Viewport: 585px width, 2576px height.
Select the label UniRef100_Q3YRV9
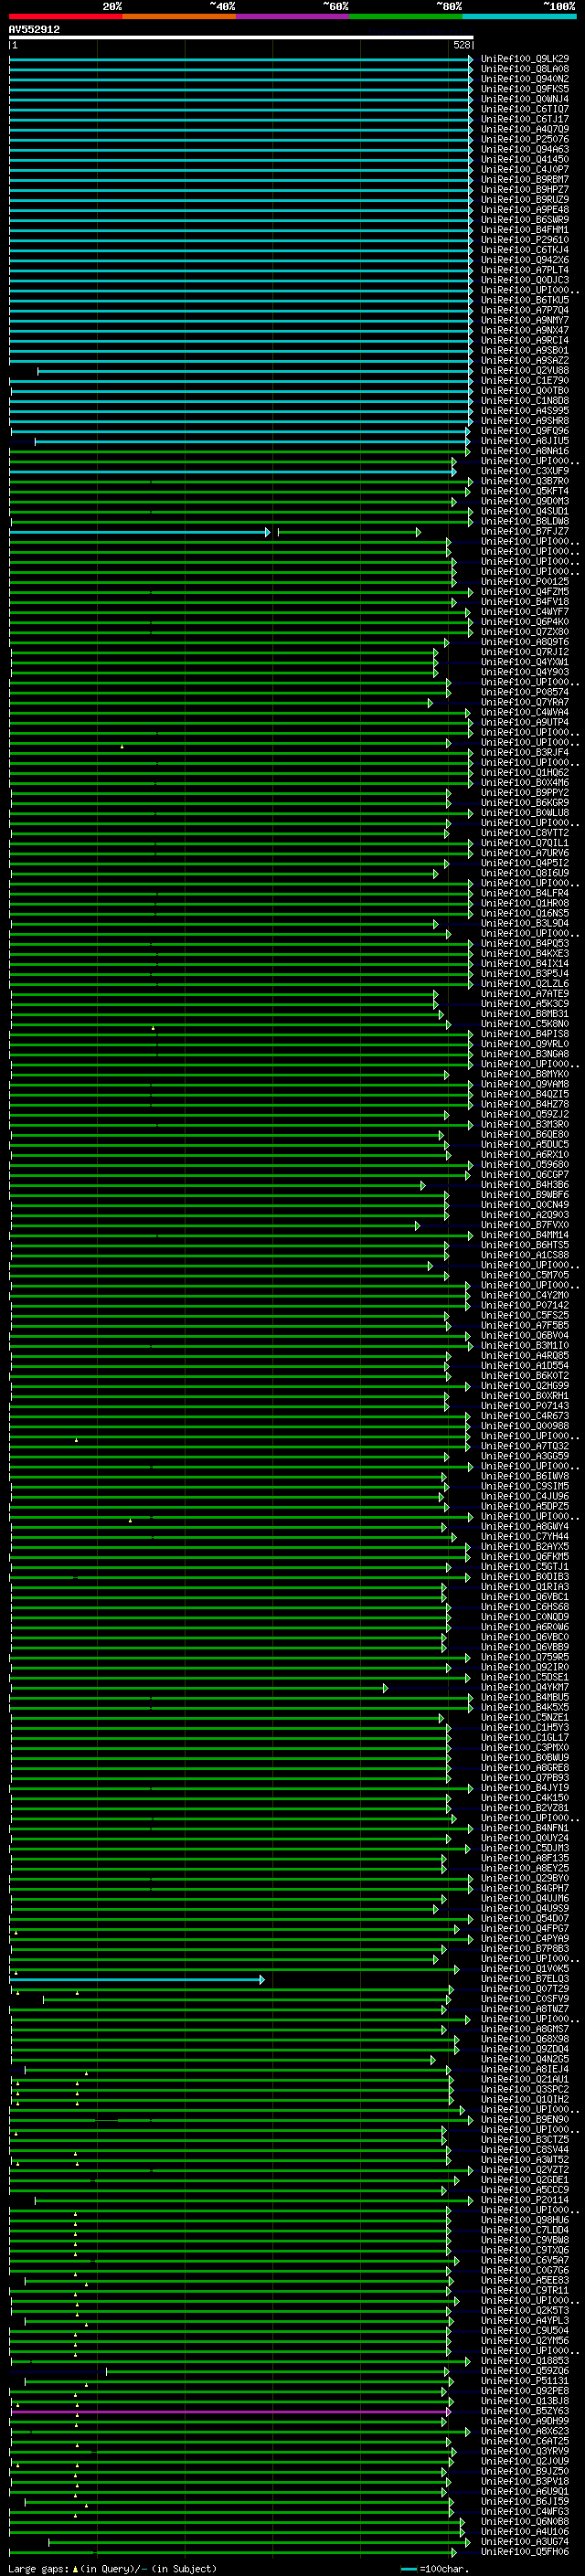(525, 2451)
